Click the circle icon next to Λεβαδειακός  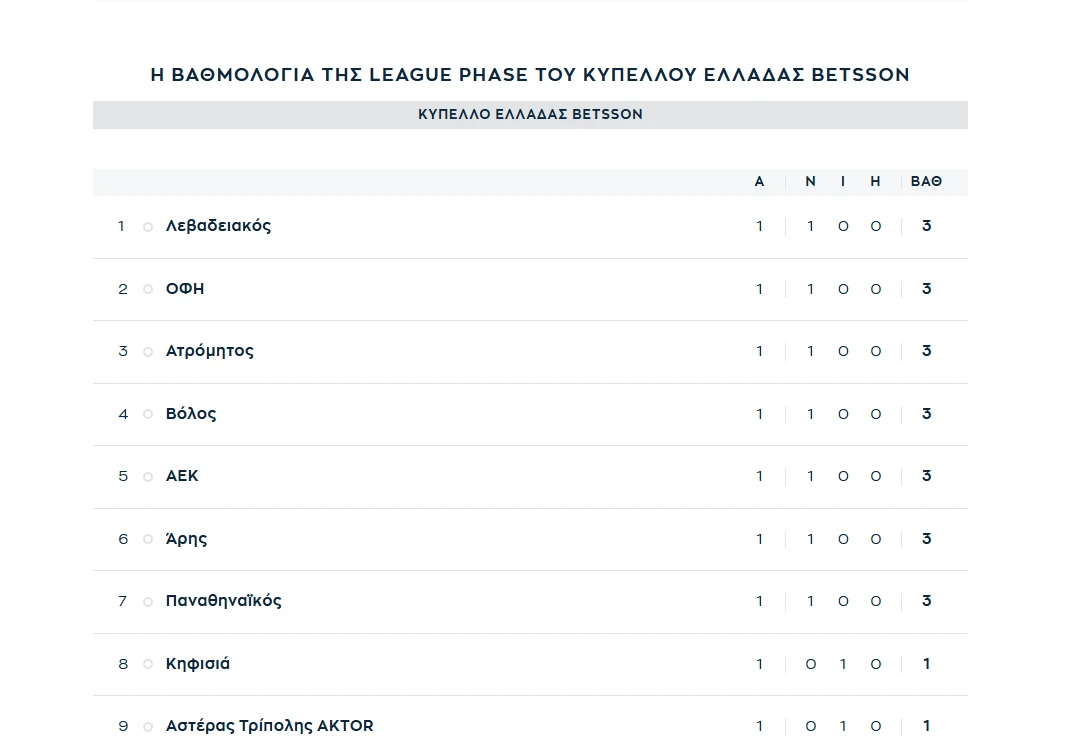(x=148, y=227)
